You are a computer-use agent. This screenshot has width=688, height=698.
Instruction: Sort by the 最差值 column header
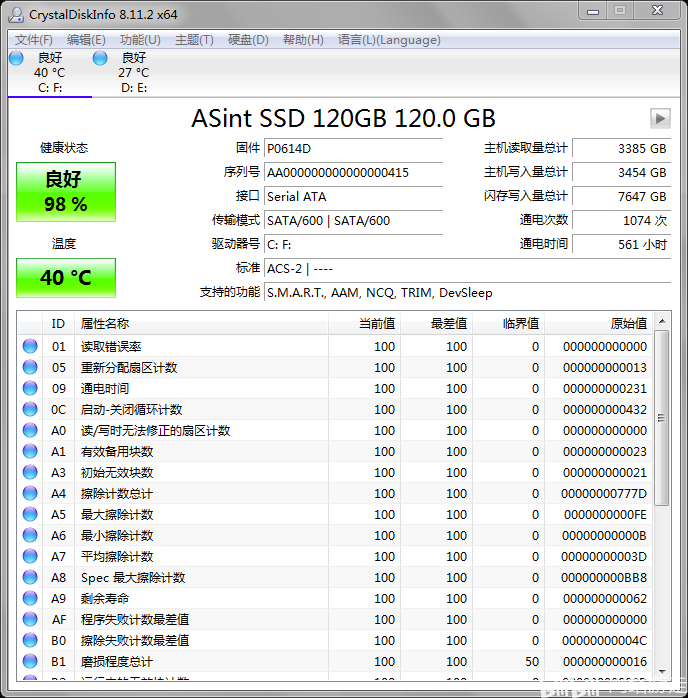[437, 324]
